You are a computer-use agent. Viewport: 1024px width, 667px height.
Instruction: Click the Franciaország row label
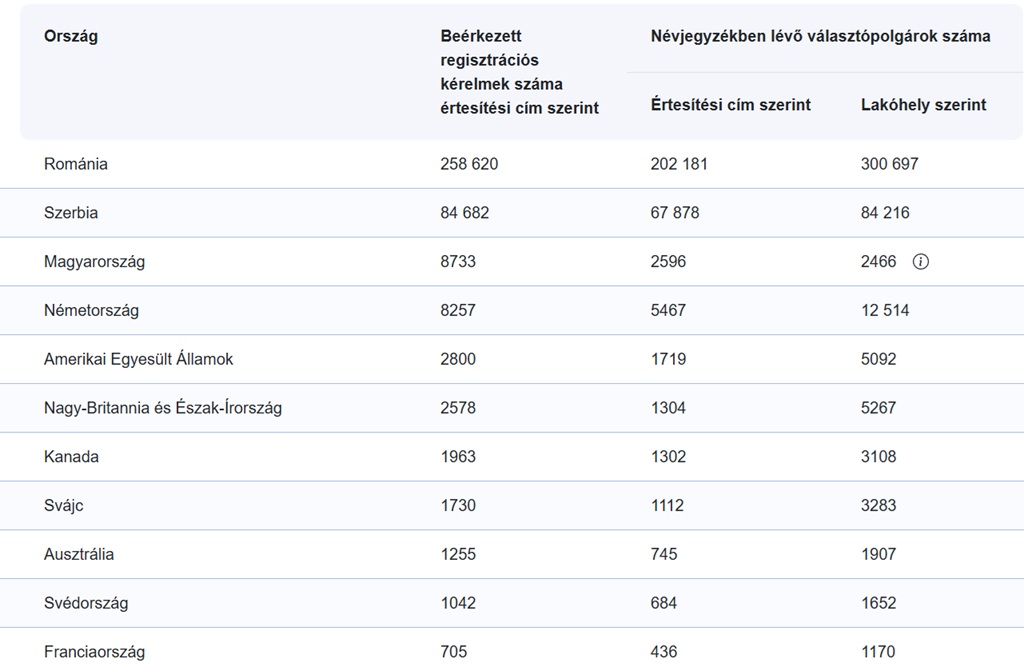[94, 652]
